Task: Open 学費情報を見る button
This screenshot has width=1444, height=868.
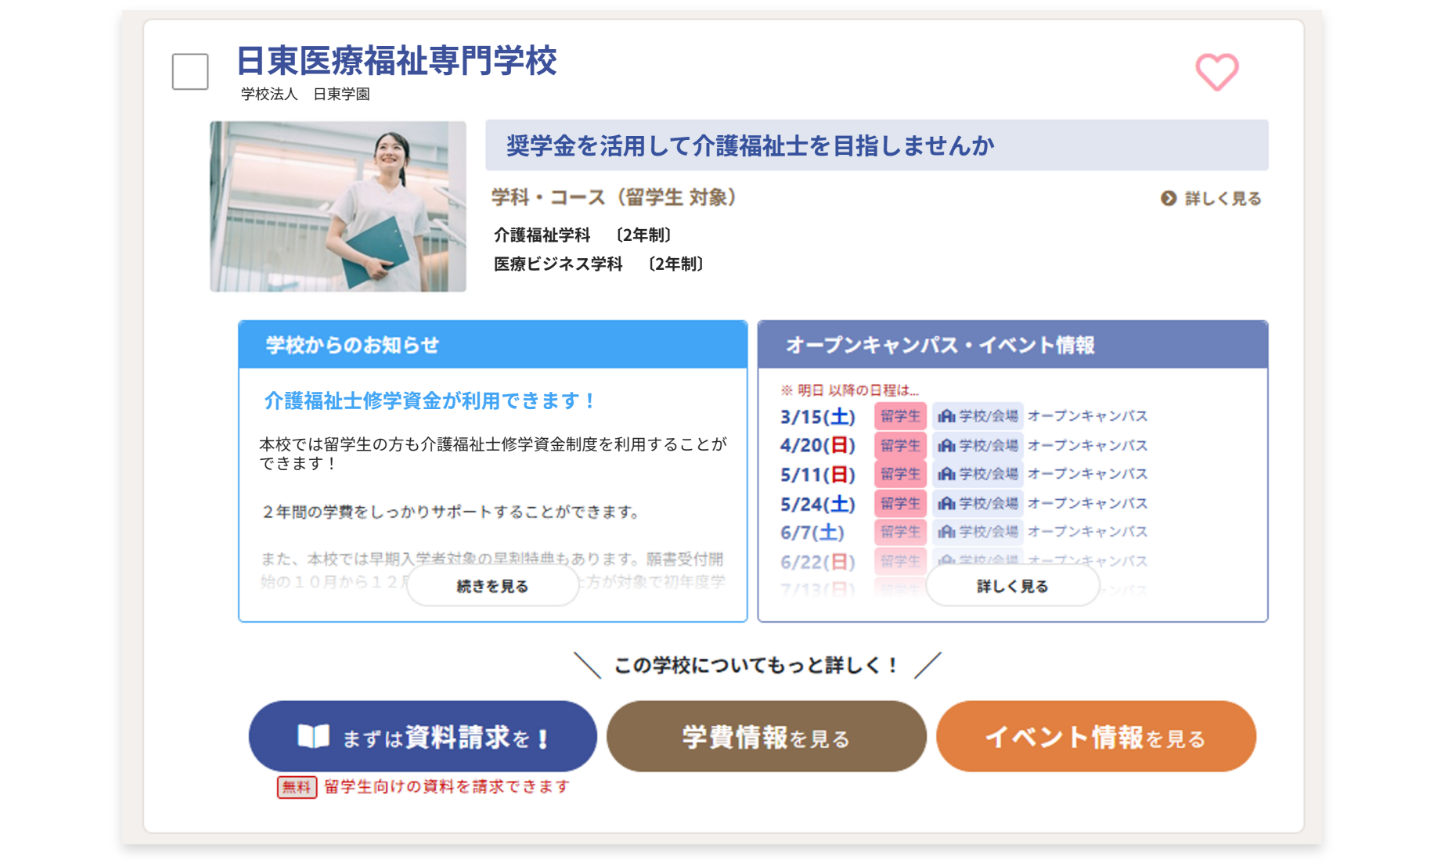Action: pos(766,737)
